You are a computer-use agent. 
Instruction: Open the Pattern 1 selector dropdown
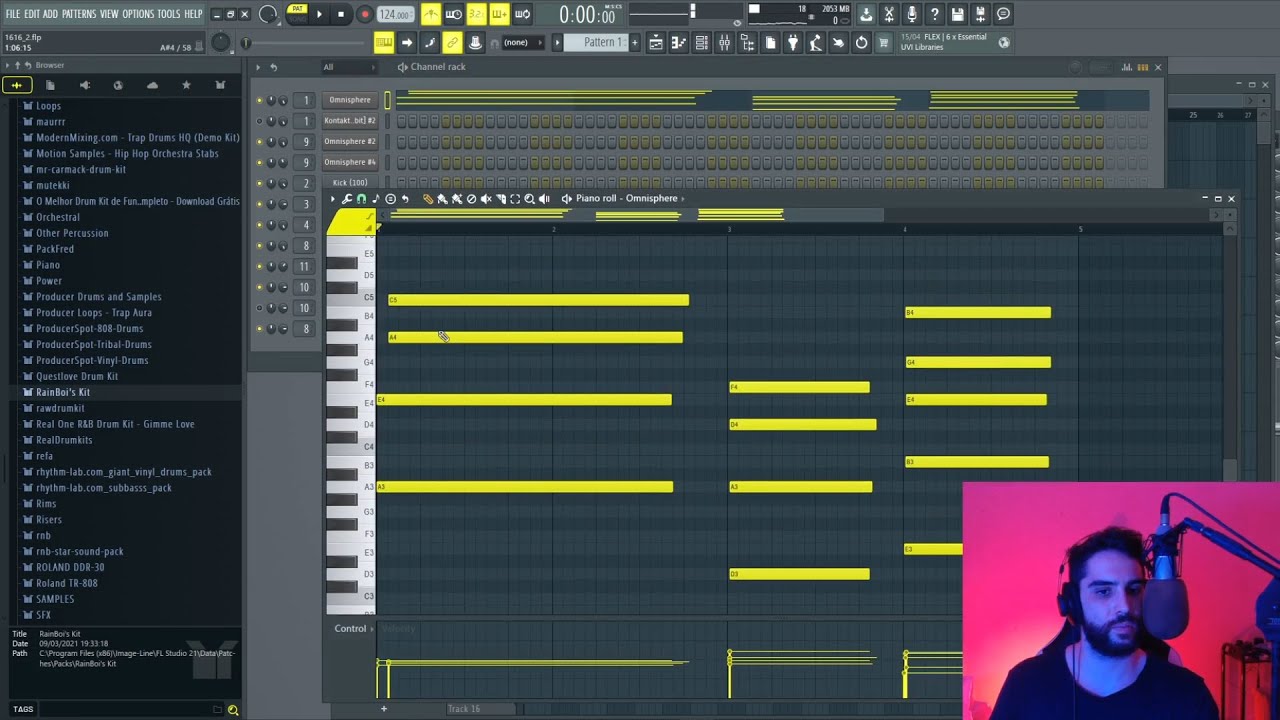click(598, 43)
